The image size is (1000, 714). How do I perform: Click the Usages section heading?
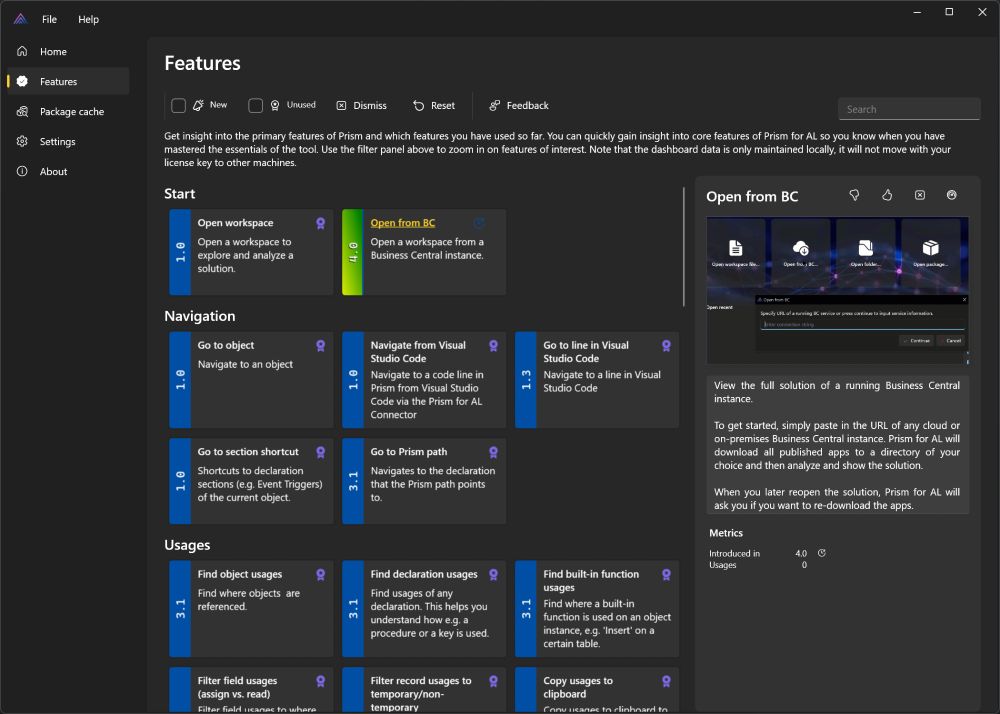pos(187,545)
